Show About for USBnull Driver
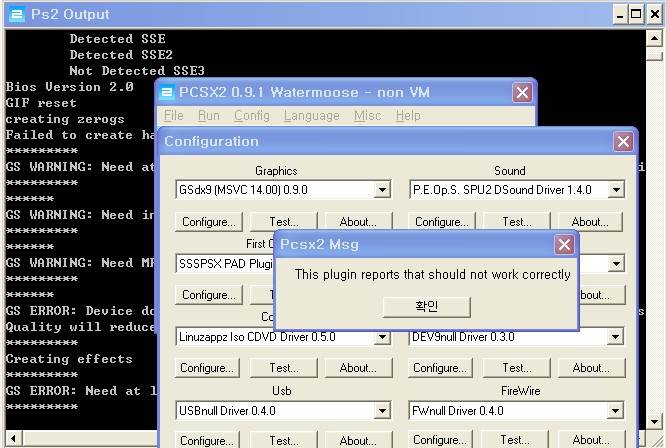The width and height of the screenshot is (667, 448). pyautogui.click(x=358, y=440)
